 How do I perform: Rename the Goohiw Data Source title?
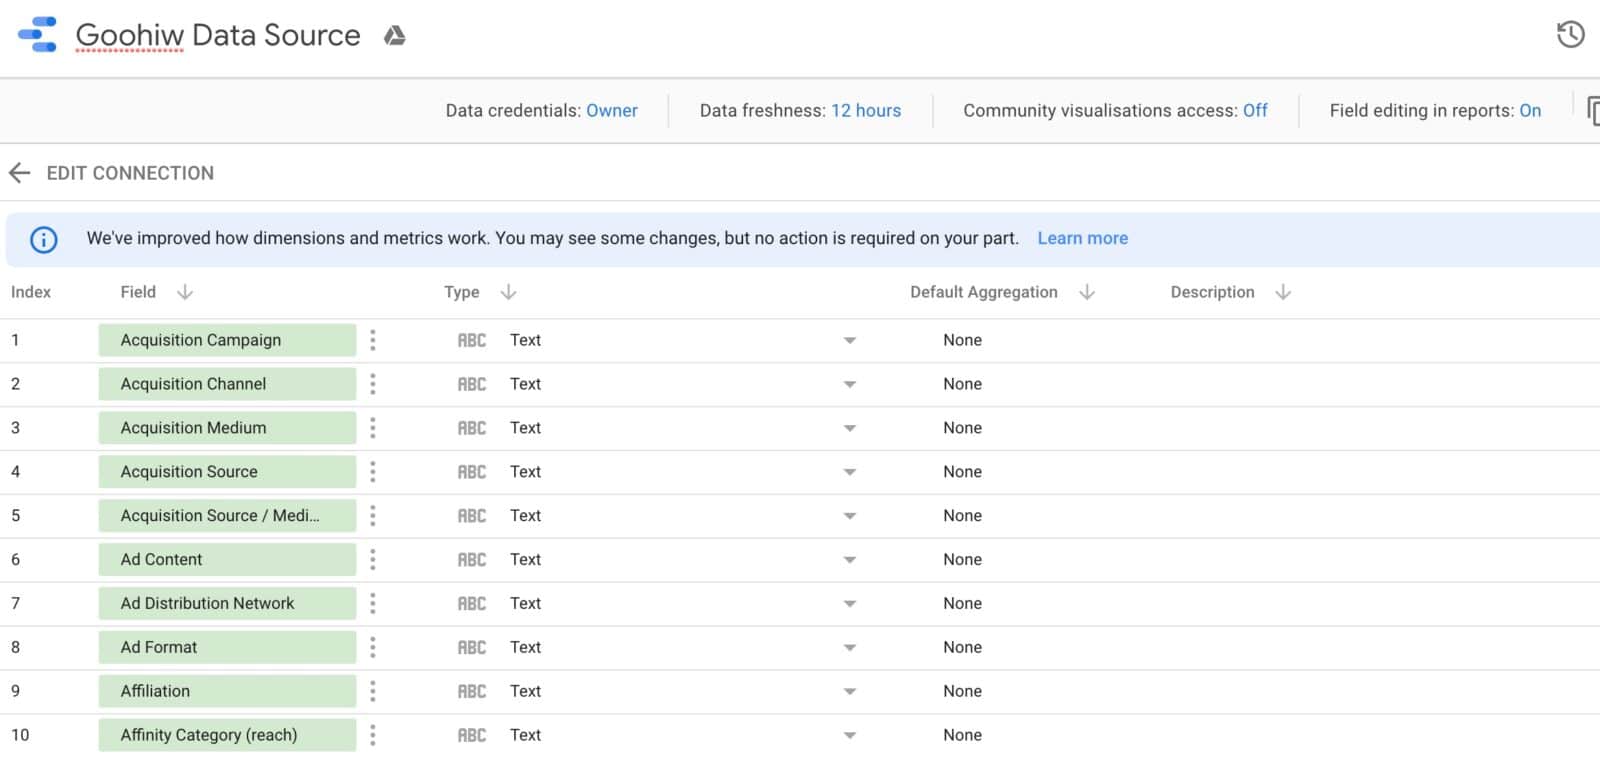point(218,36)
